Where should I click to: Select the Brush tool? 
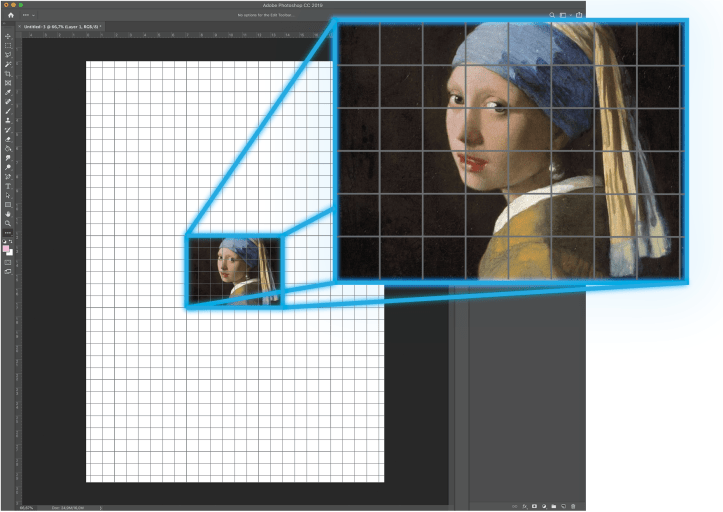coord(9,111)
